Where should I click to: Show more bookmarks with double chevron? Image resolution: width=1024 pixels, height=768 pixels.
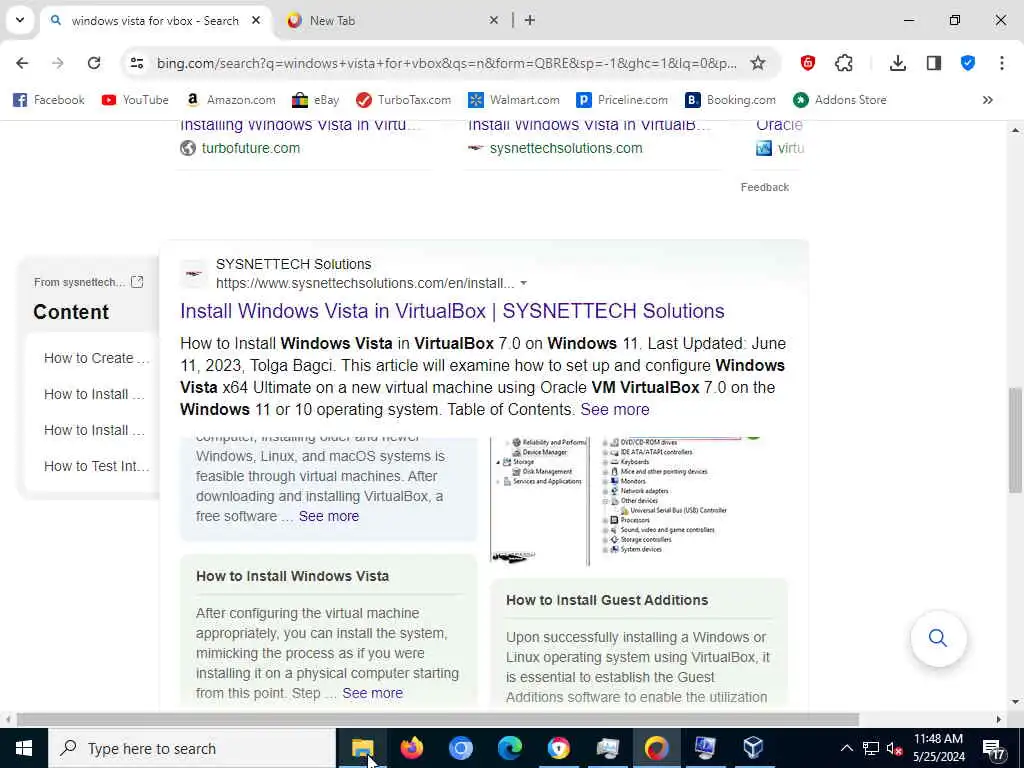(987, 100)
